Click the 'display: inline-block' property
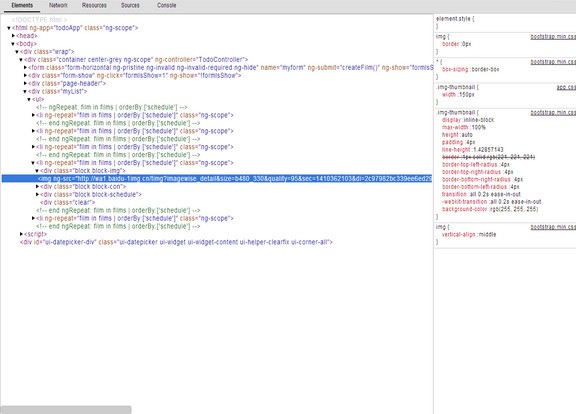 tap(468, 120)
